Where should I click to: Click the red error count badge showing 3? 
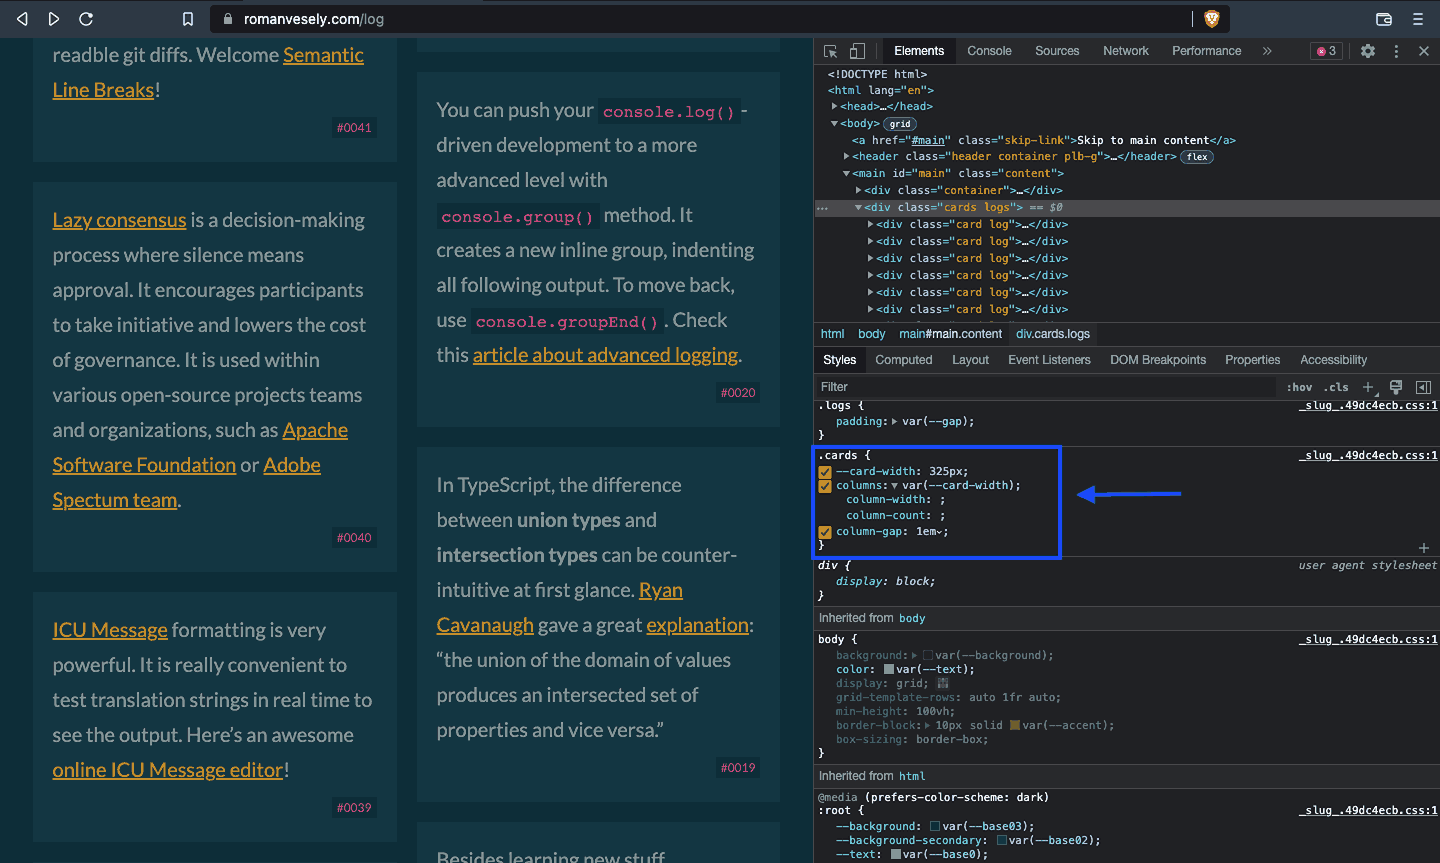(1326, 50)
